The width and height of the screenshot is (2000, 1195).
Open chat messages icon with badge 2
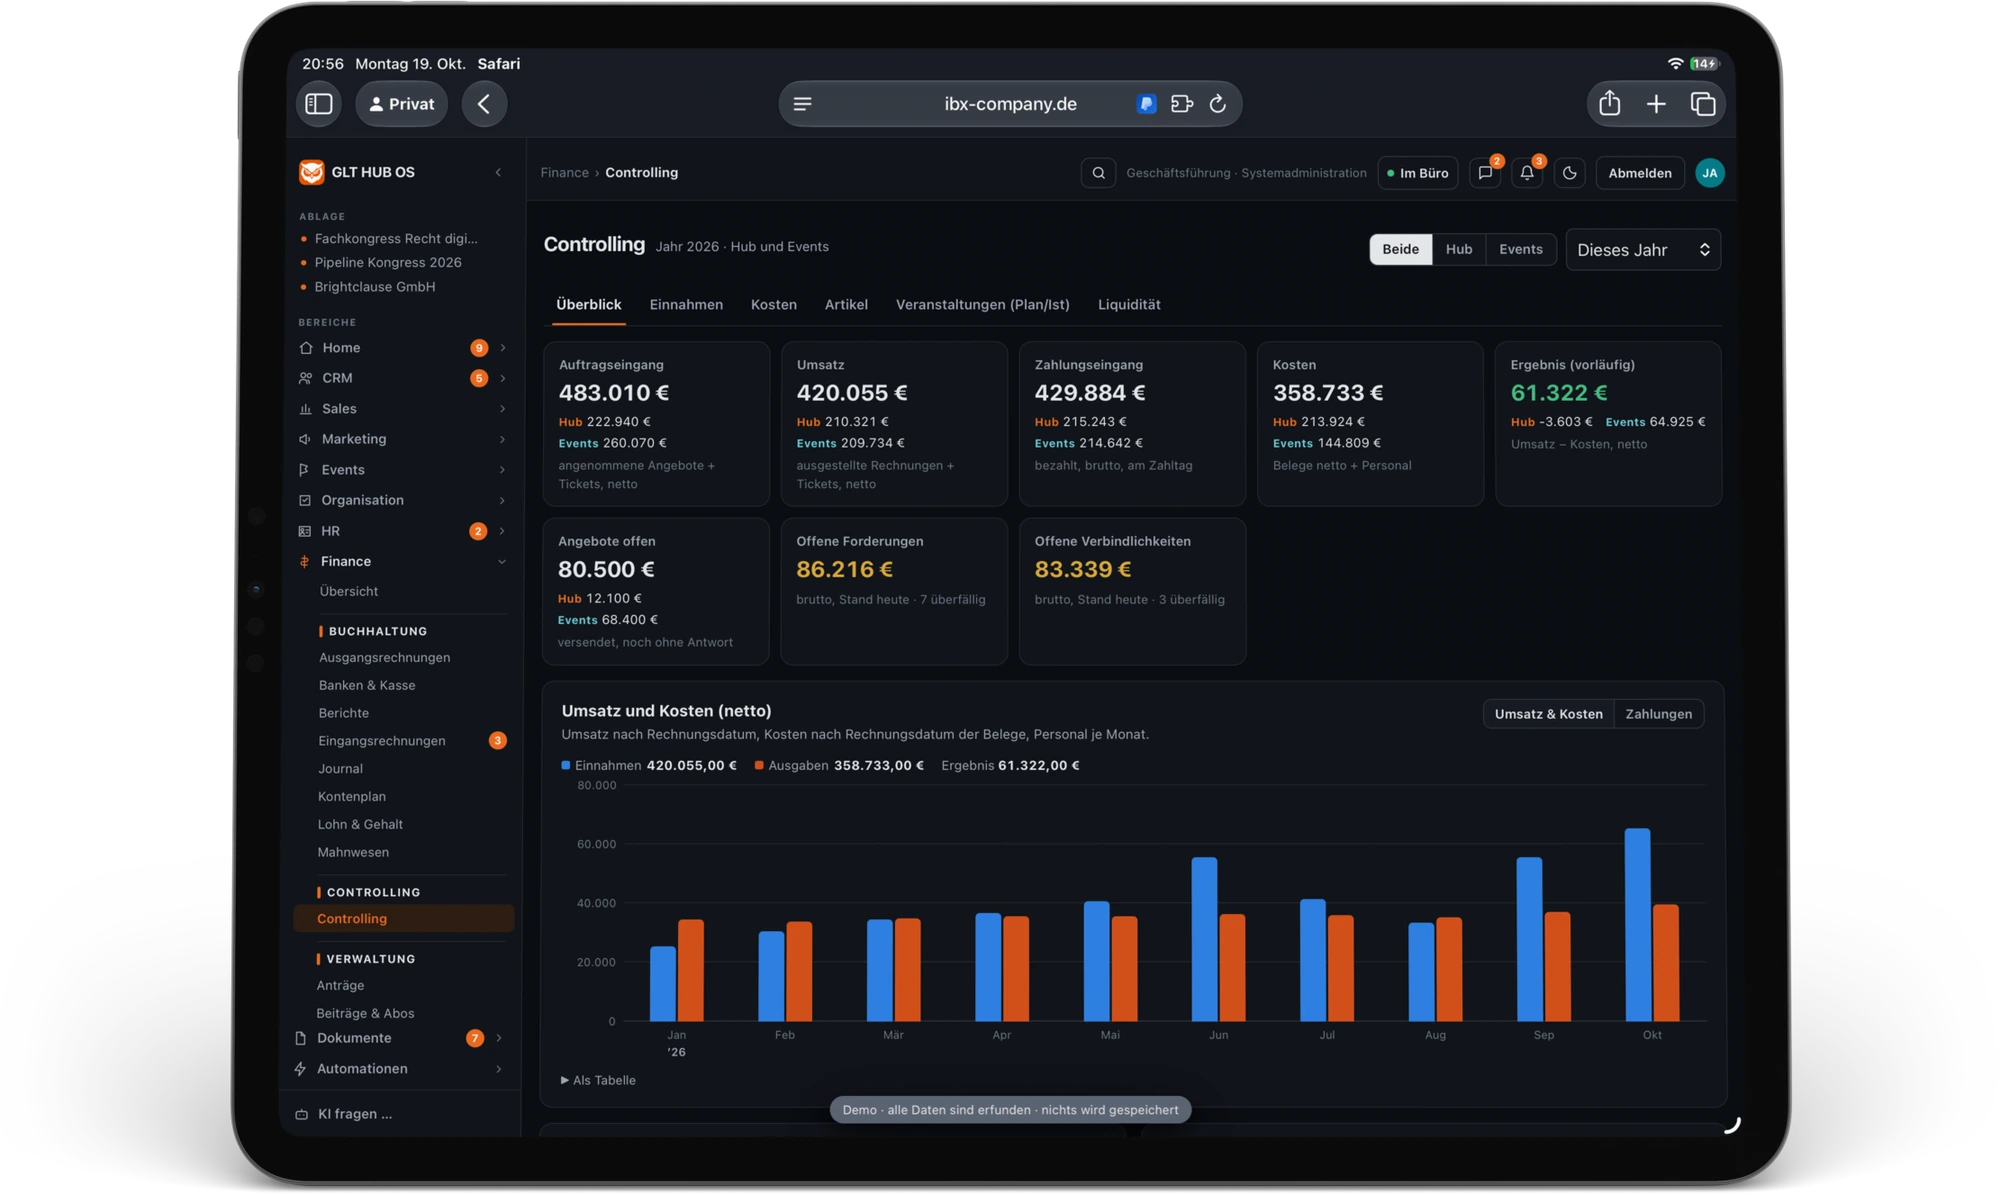pos(1485,173)
